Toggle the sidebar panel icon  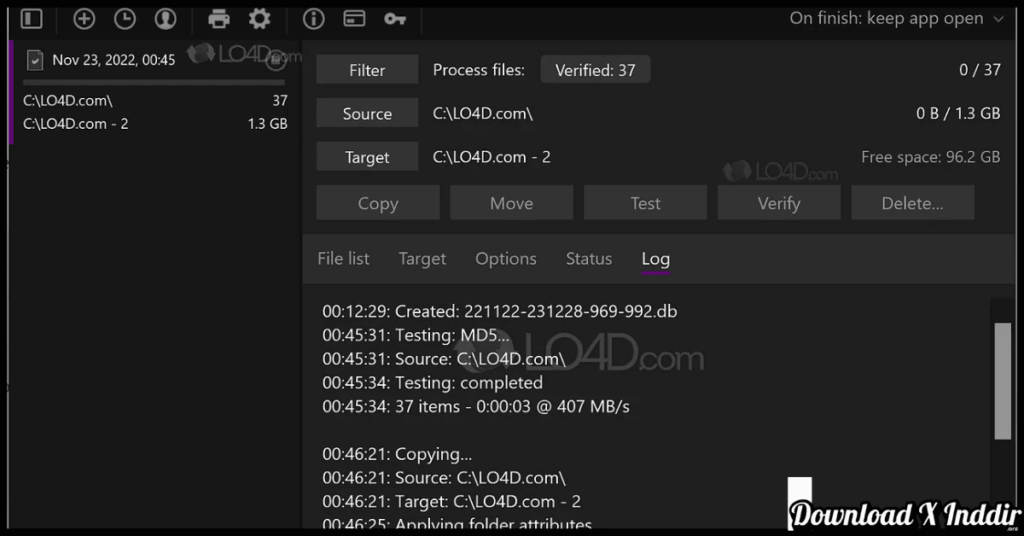coord(32,19)
